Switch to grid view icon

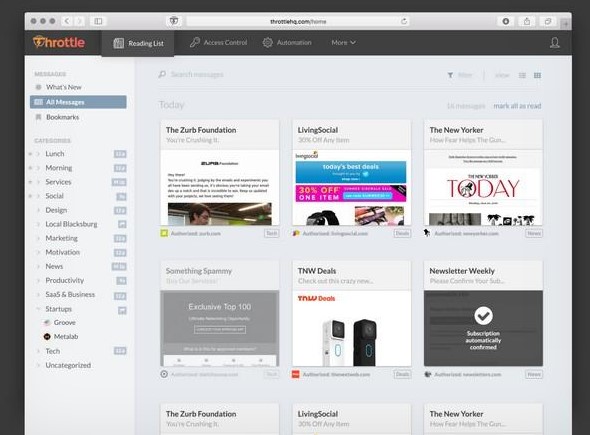537,75
